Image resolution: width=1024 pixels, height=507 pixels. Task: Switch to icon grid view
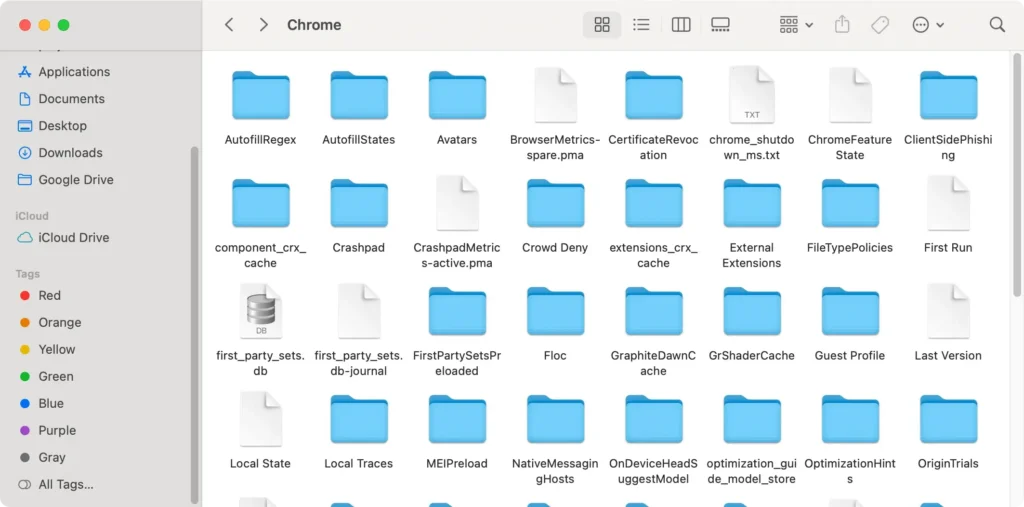[x=602, y=25]
